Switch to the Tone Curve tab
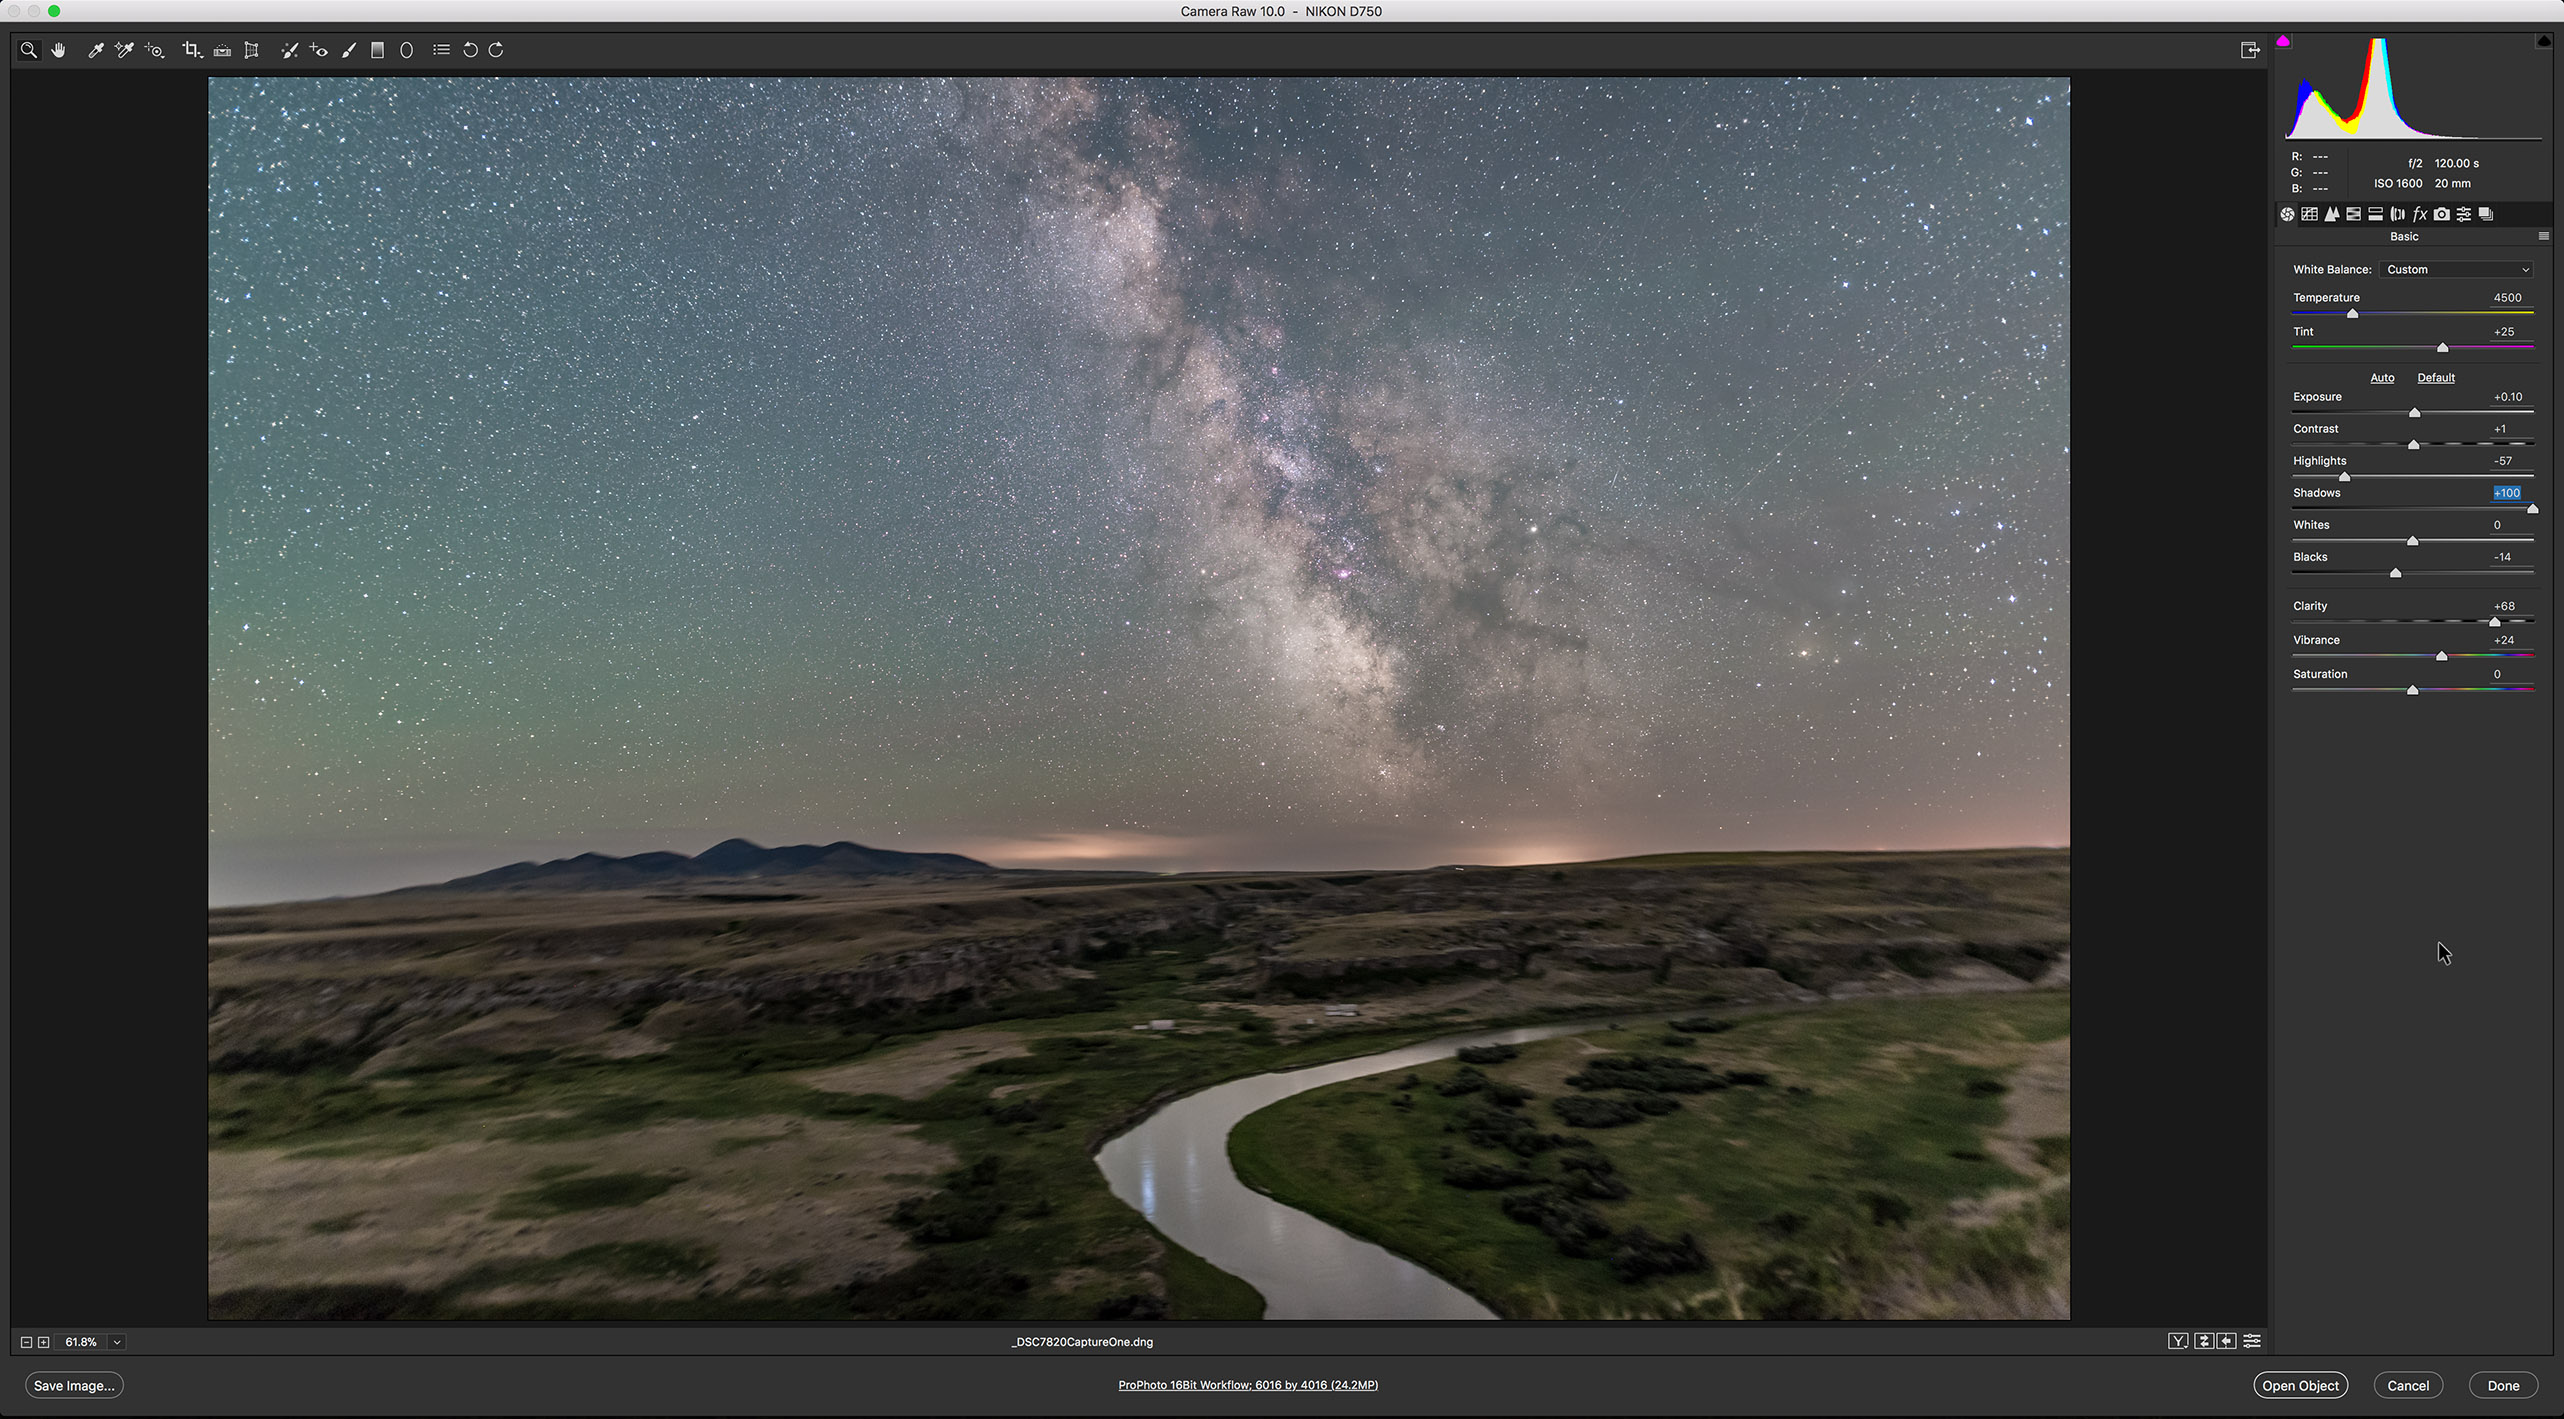The image size is (2564, 1419). (2309, 214)
